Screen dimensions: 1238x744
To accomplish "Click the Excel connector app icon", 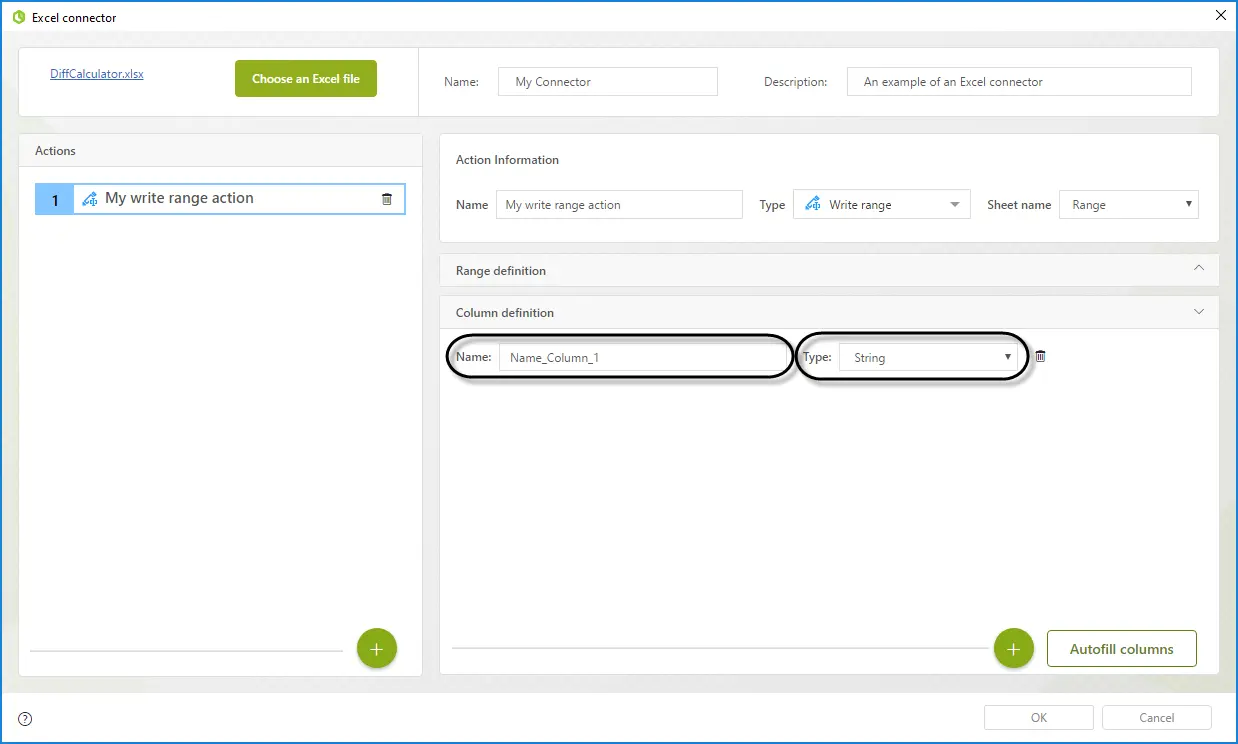I will coord(18,17).
